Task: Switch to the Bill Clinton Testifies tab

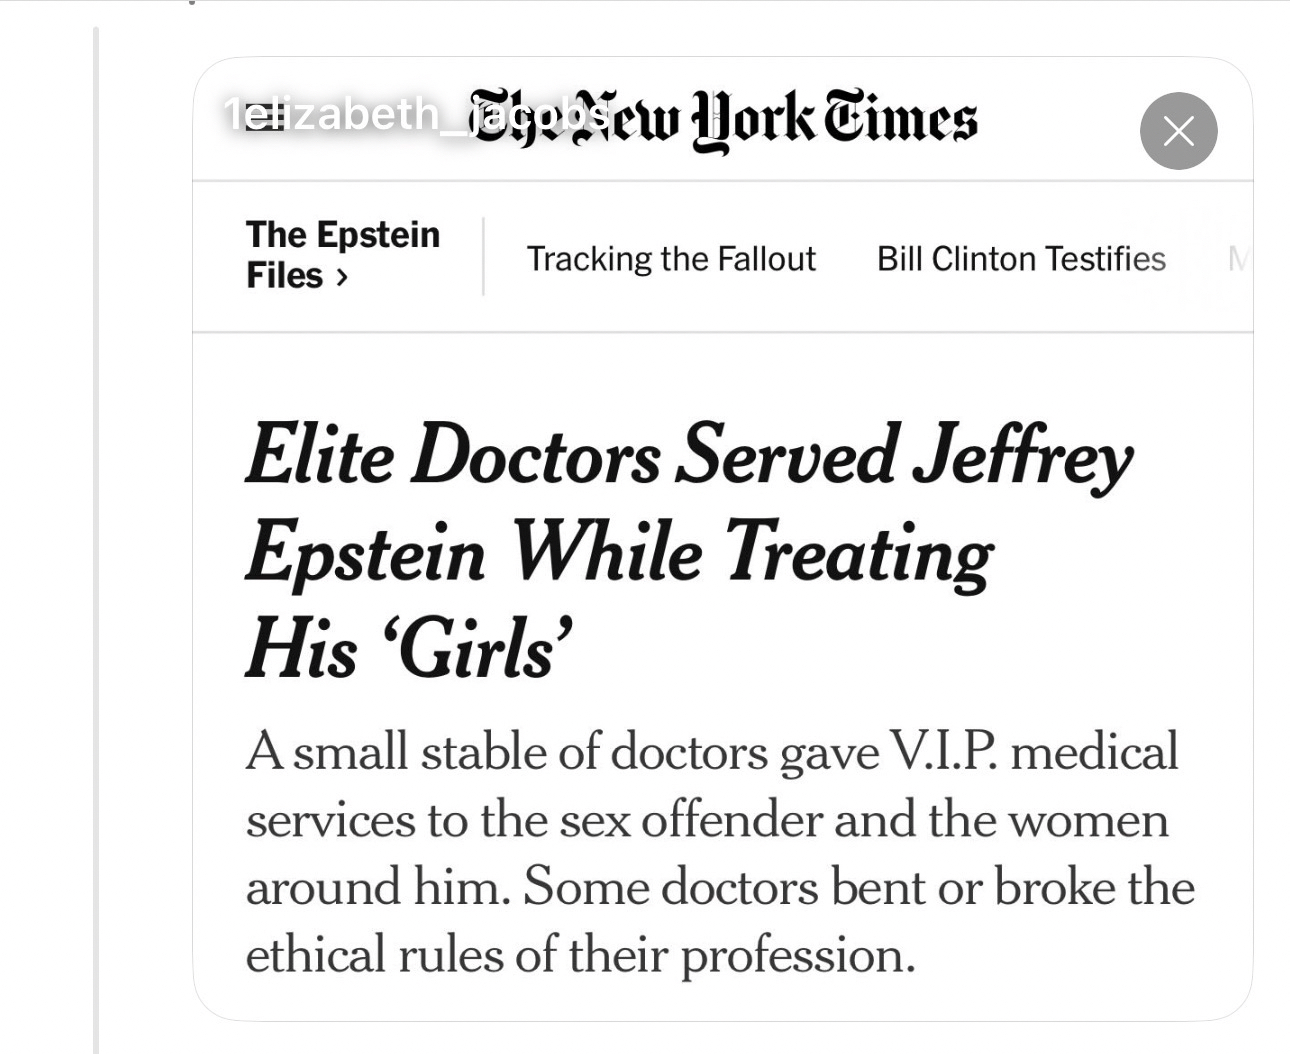Action: (1021, 259)
